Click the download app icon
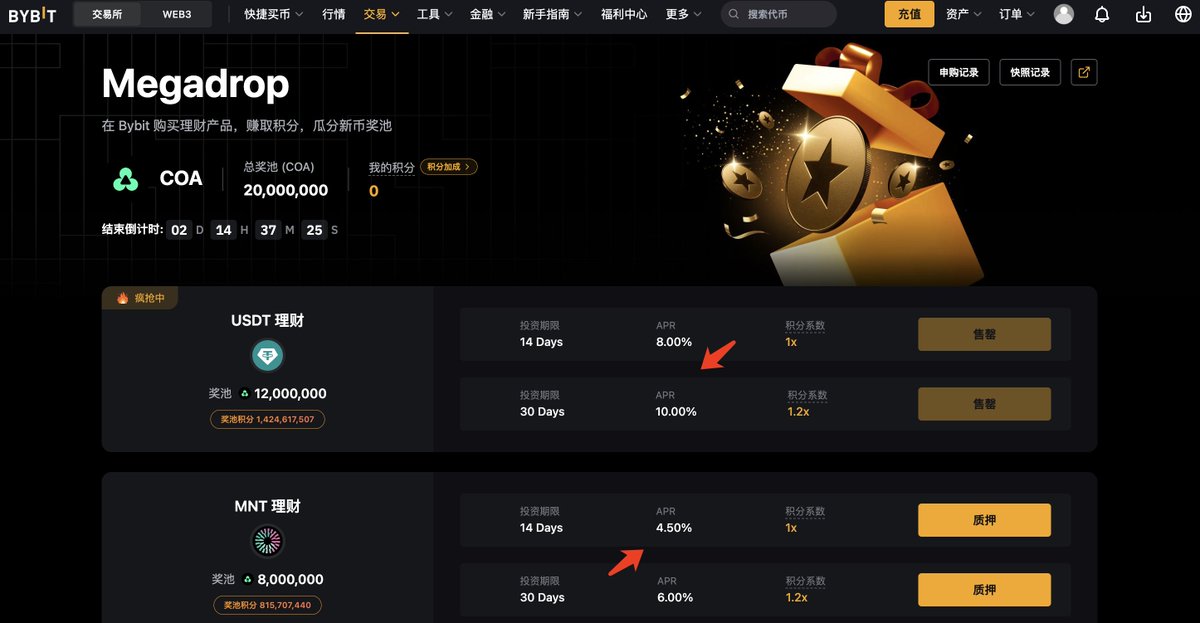 (1144, 14)
